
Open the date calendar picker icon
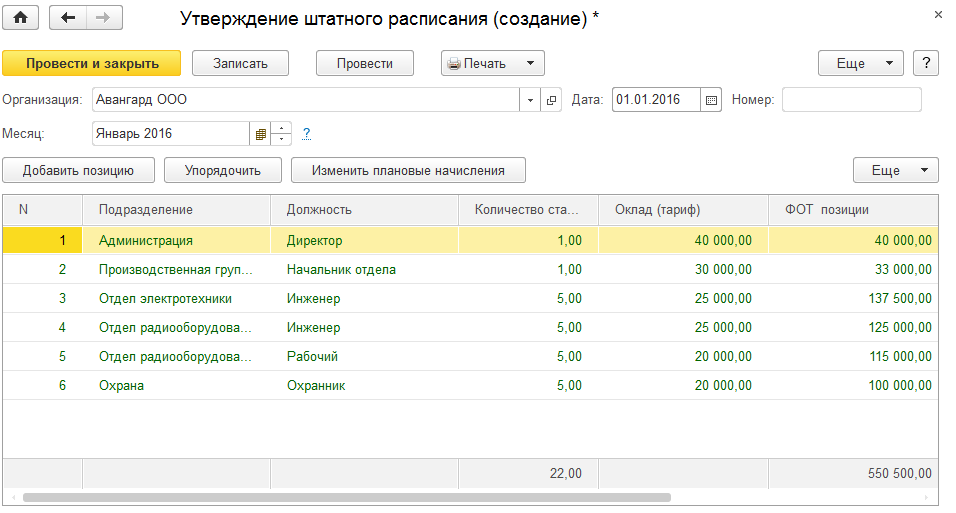(x=711, y=100)
